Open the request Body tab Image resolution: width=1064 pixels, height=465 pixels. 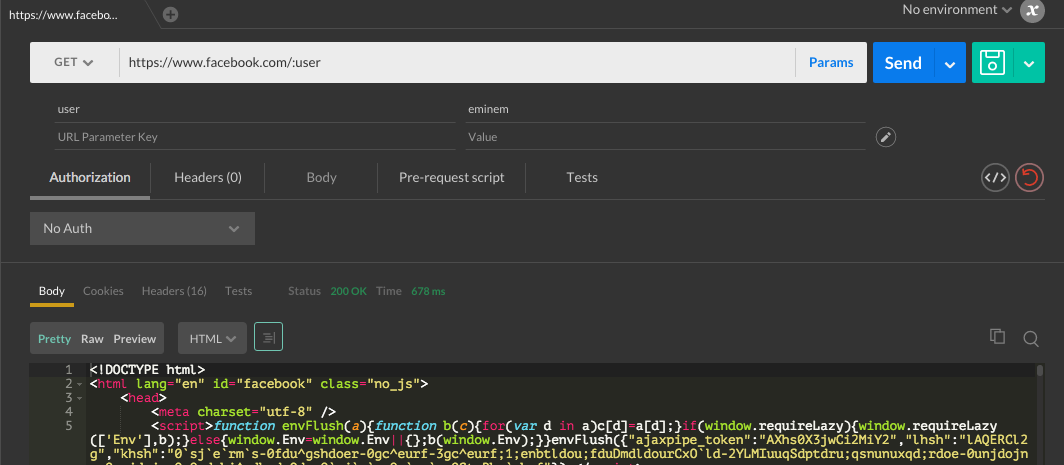pos(321,177)
